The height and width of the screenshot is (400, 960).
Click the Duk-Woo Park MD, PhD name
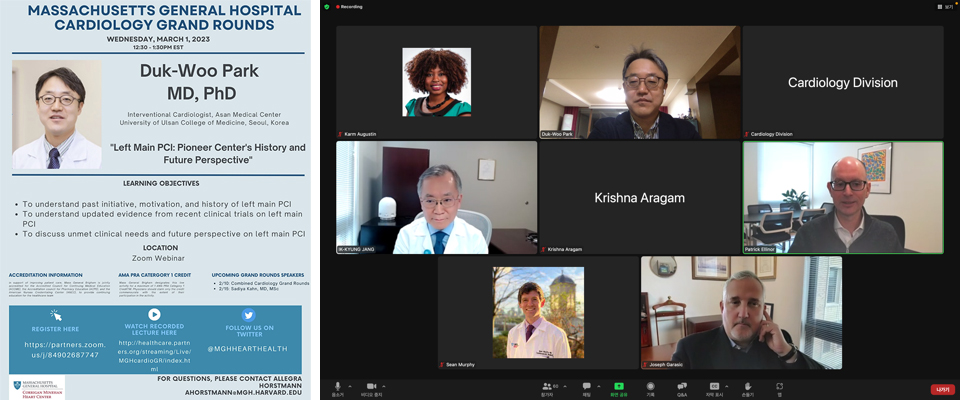point(199,82)
